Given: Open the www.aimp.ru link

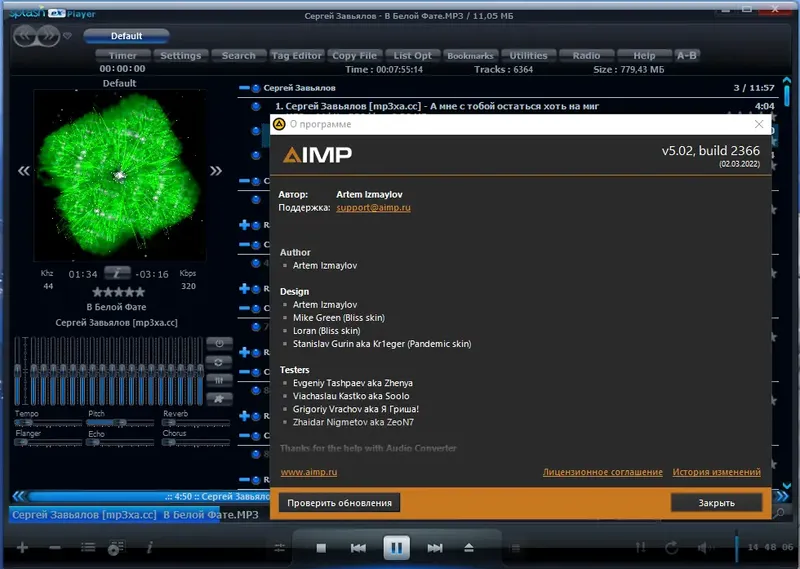Looking at the screenshot, I should coord(309,472).
